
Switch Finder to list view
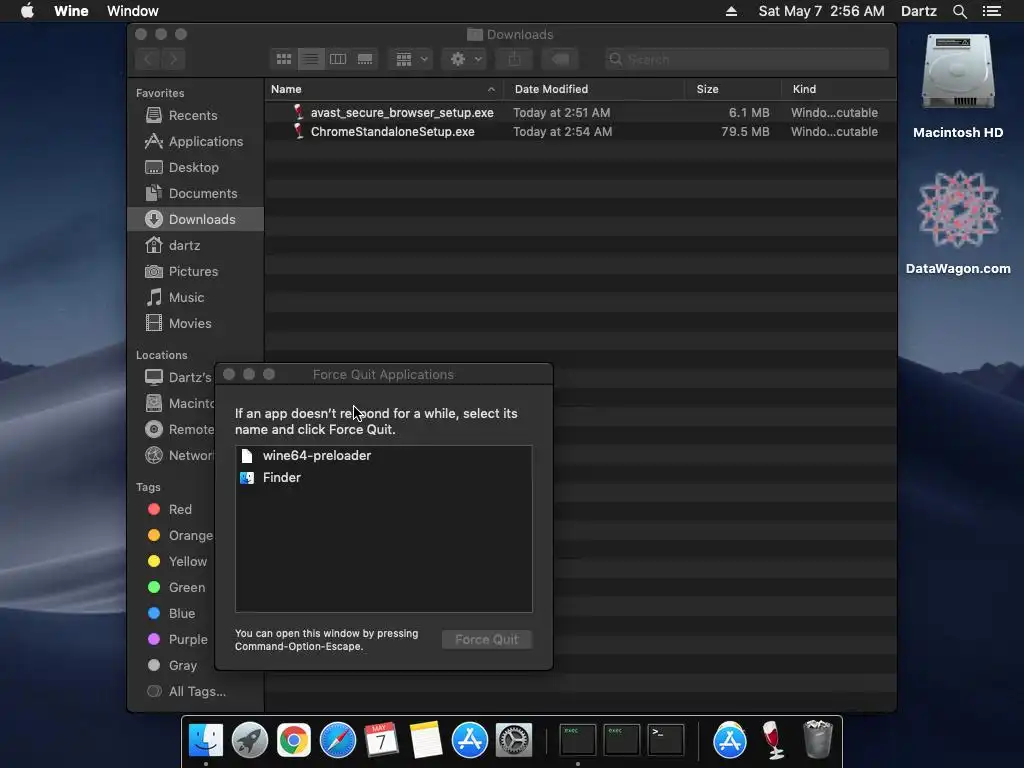(x=311, y=59)
